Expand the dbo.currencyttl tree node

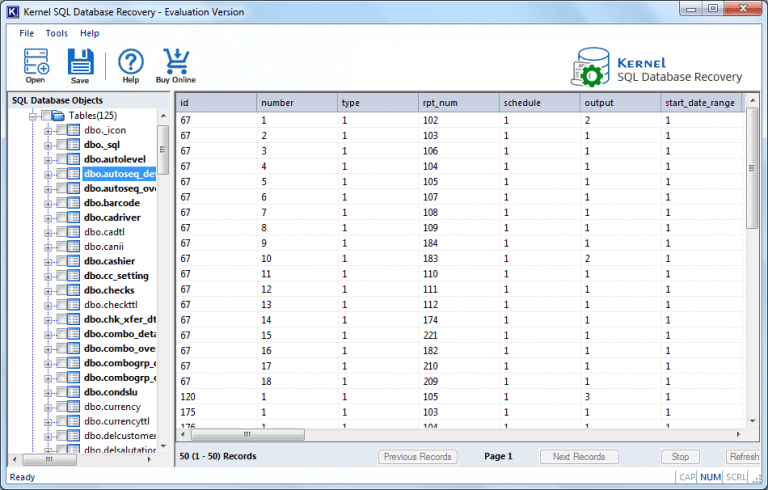[x=48, y=422]
